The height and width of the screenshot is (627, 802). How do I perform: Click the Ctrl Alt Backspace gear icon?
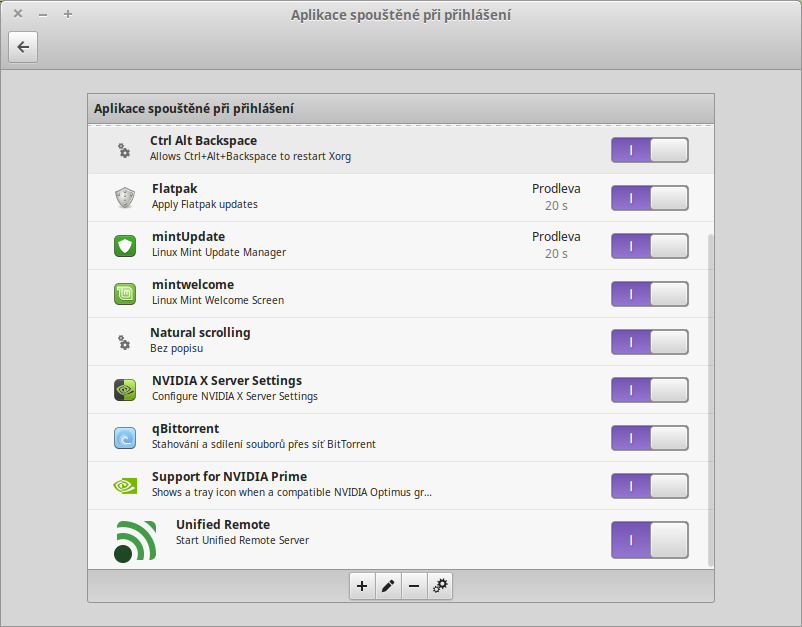point(124,150)
